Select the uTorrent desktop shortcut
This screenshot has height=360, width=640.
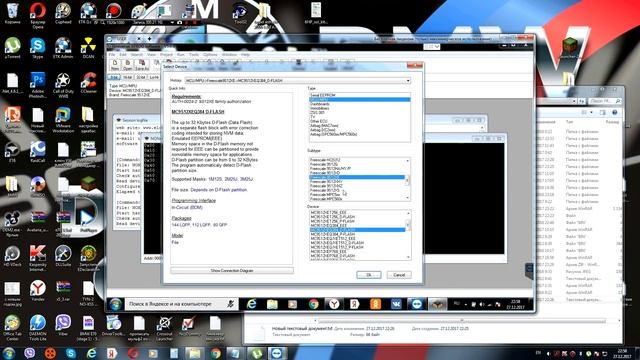click(13, 48)
